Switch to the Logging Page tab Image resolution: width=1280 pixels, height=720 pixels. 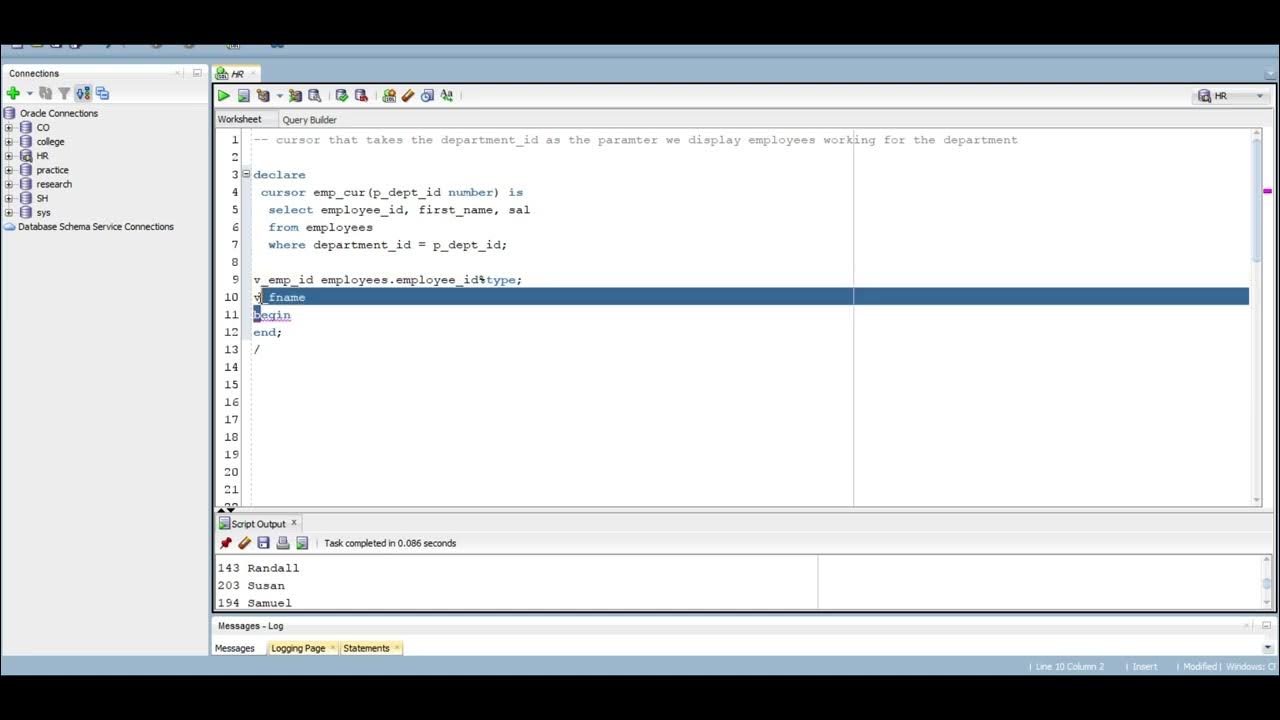click(x=298, y=648)
